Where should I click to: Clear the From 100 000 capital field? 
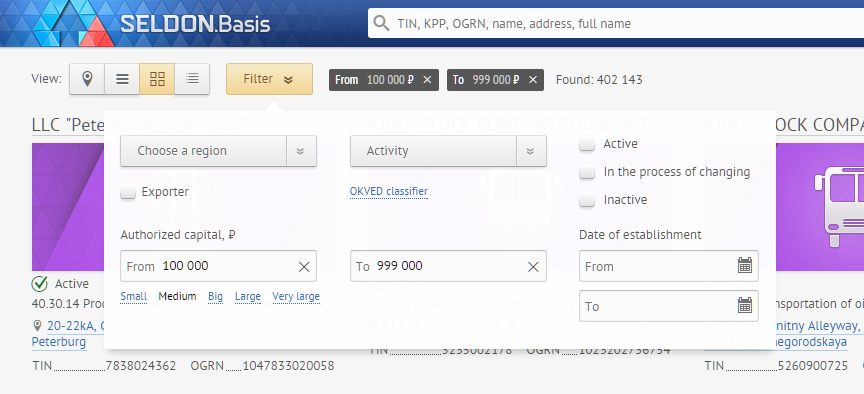pyautogui.click(x=304, y=267)
